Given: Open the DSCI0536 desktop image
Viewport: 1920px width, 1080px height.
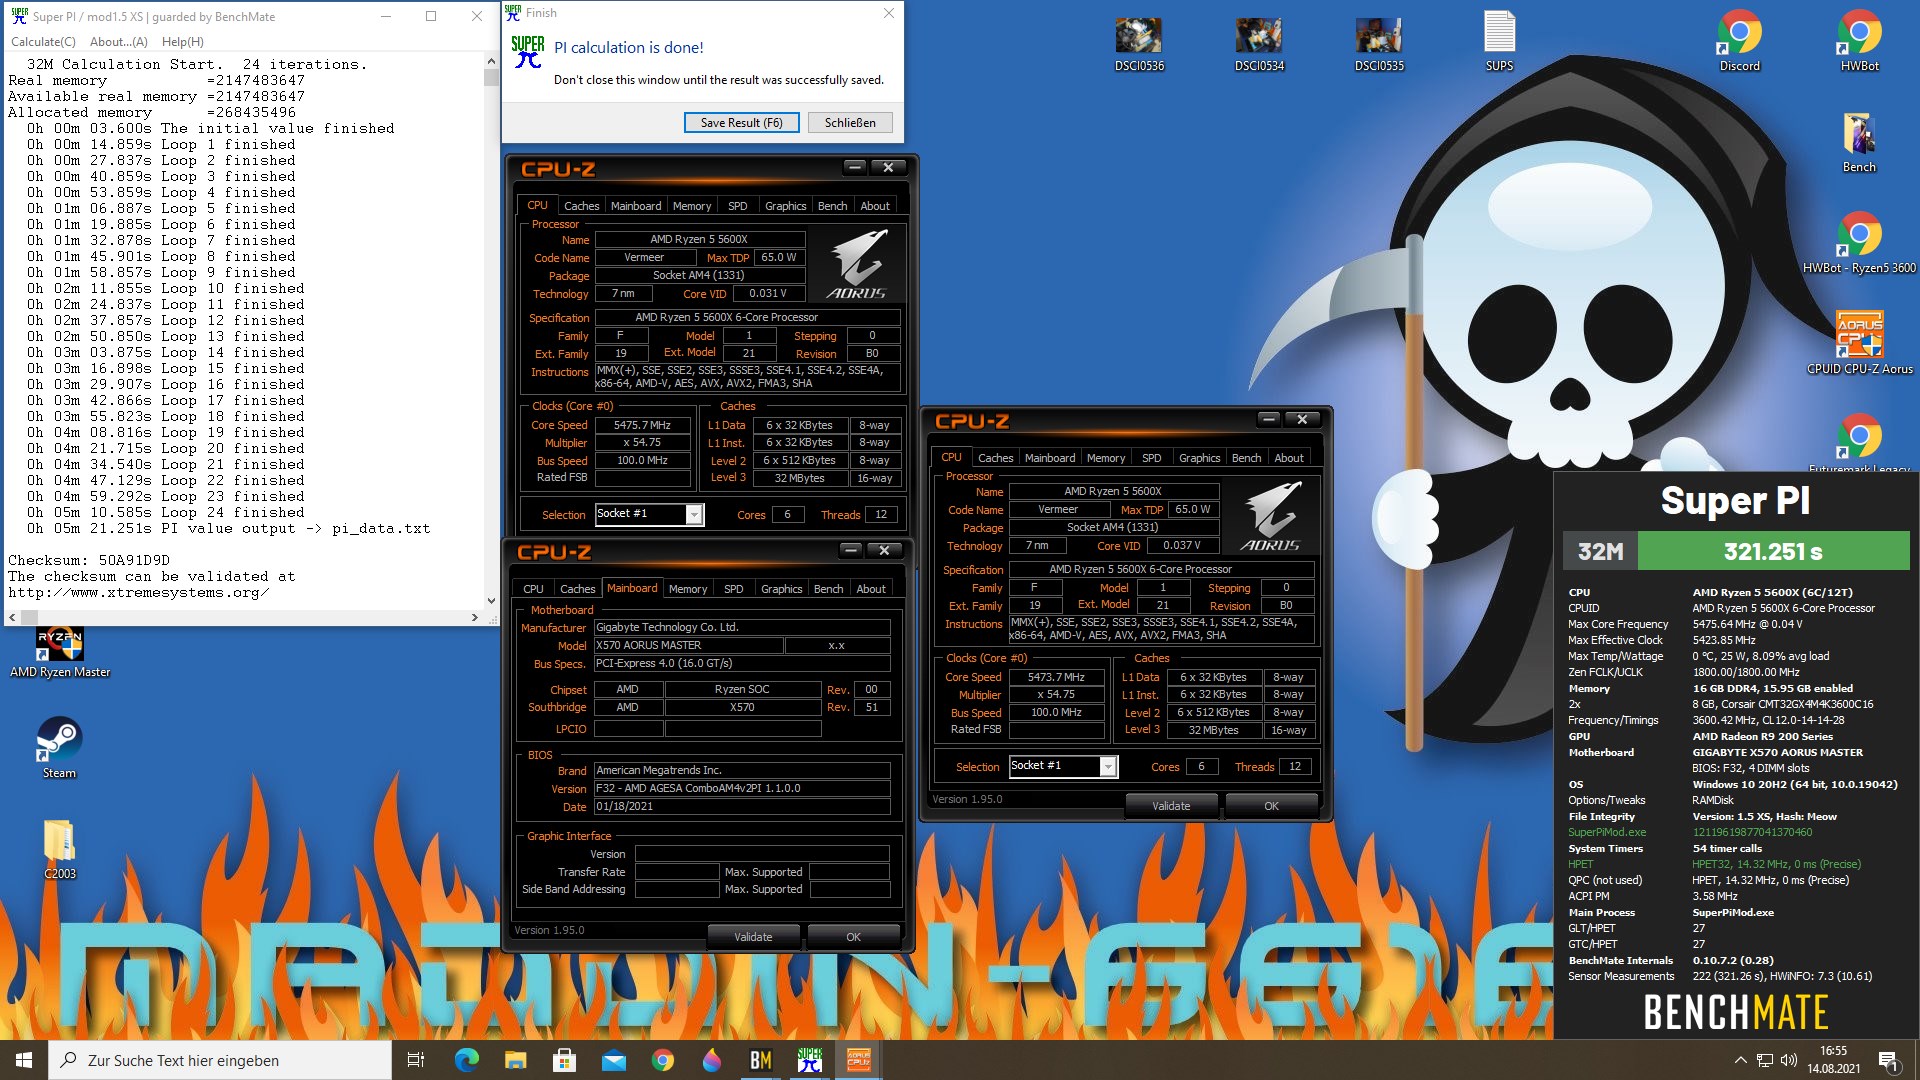Looking at the screenshot, I should (x=1139, y=45).
